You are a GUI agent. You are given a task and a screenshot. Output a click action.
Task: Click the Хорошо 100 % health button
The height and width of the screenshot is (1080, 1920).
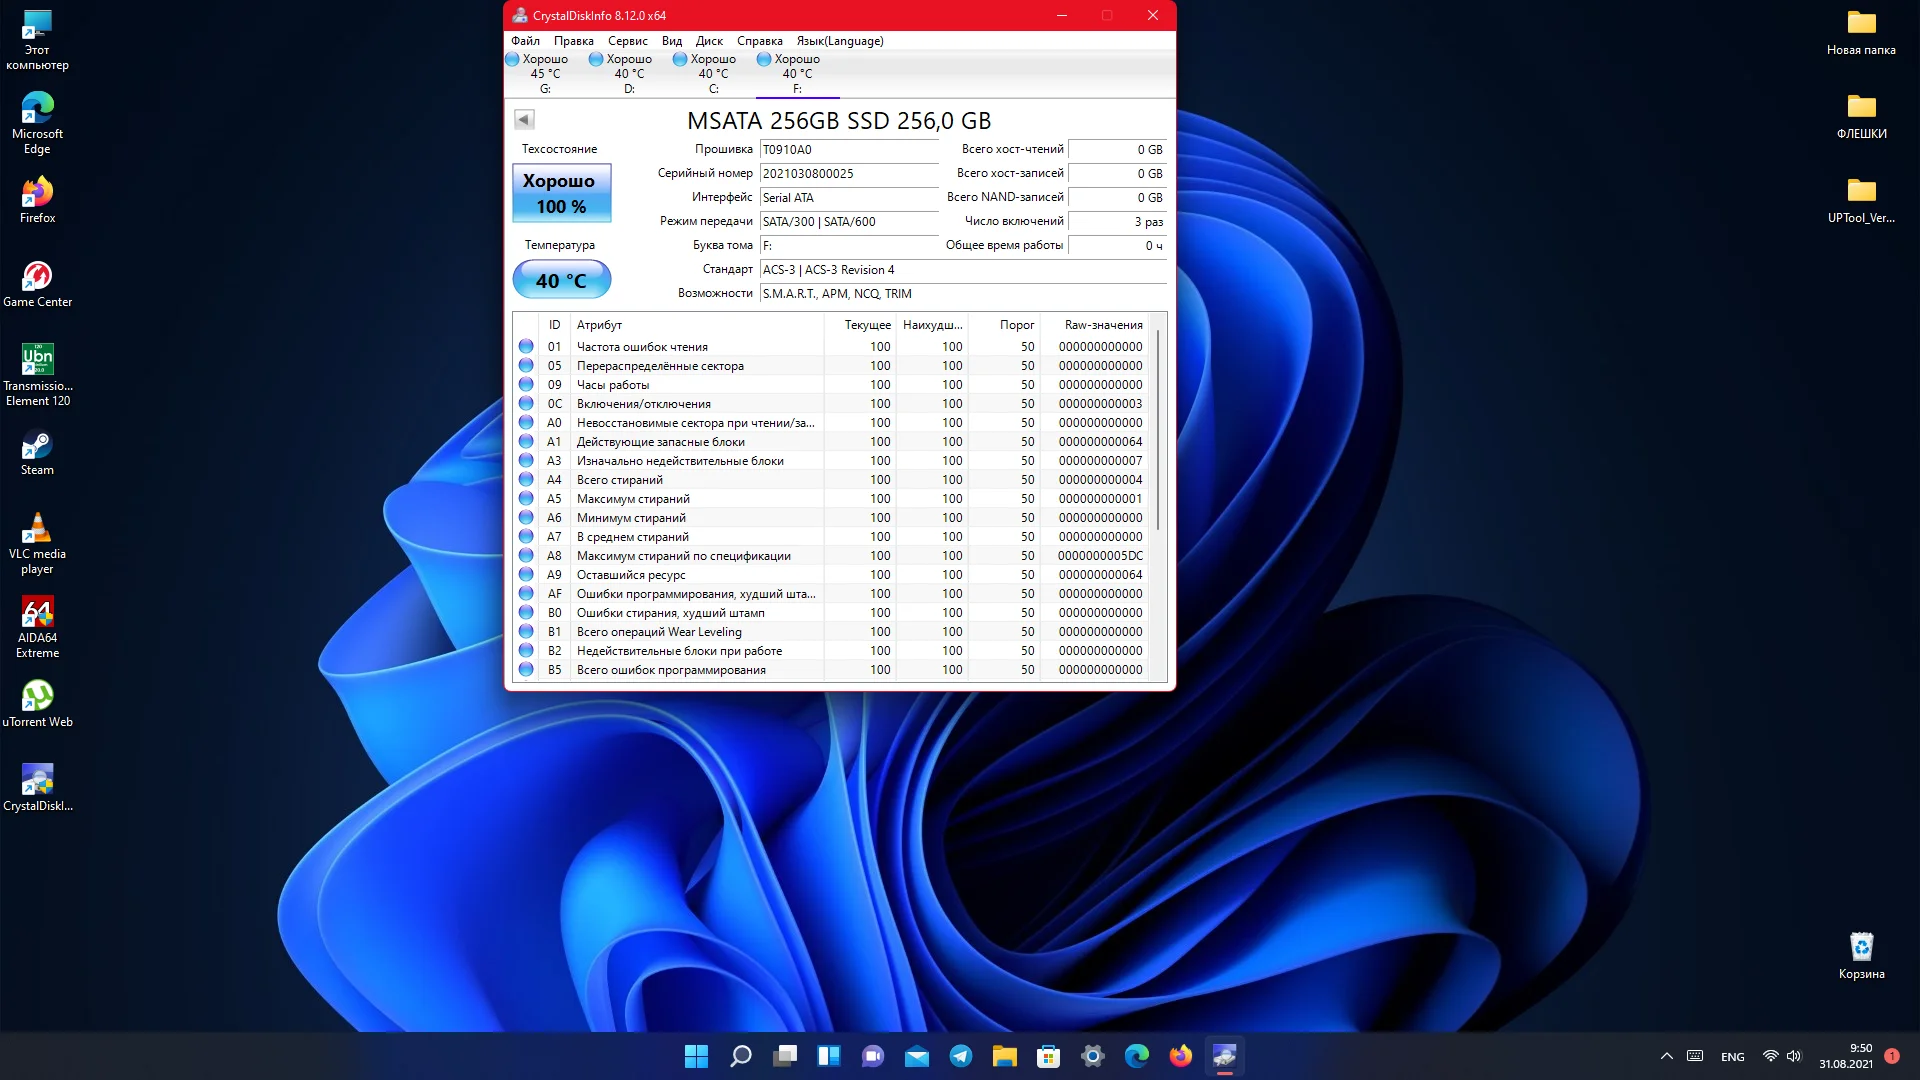pyautogui.click(x=561, y=193)
